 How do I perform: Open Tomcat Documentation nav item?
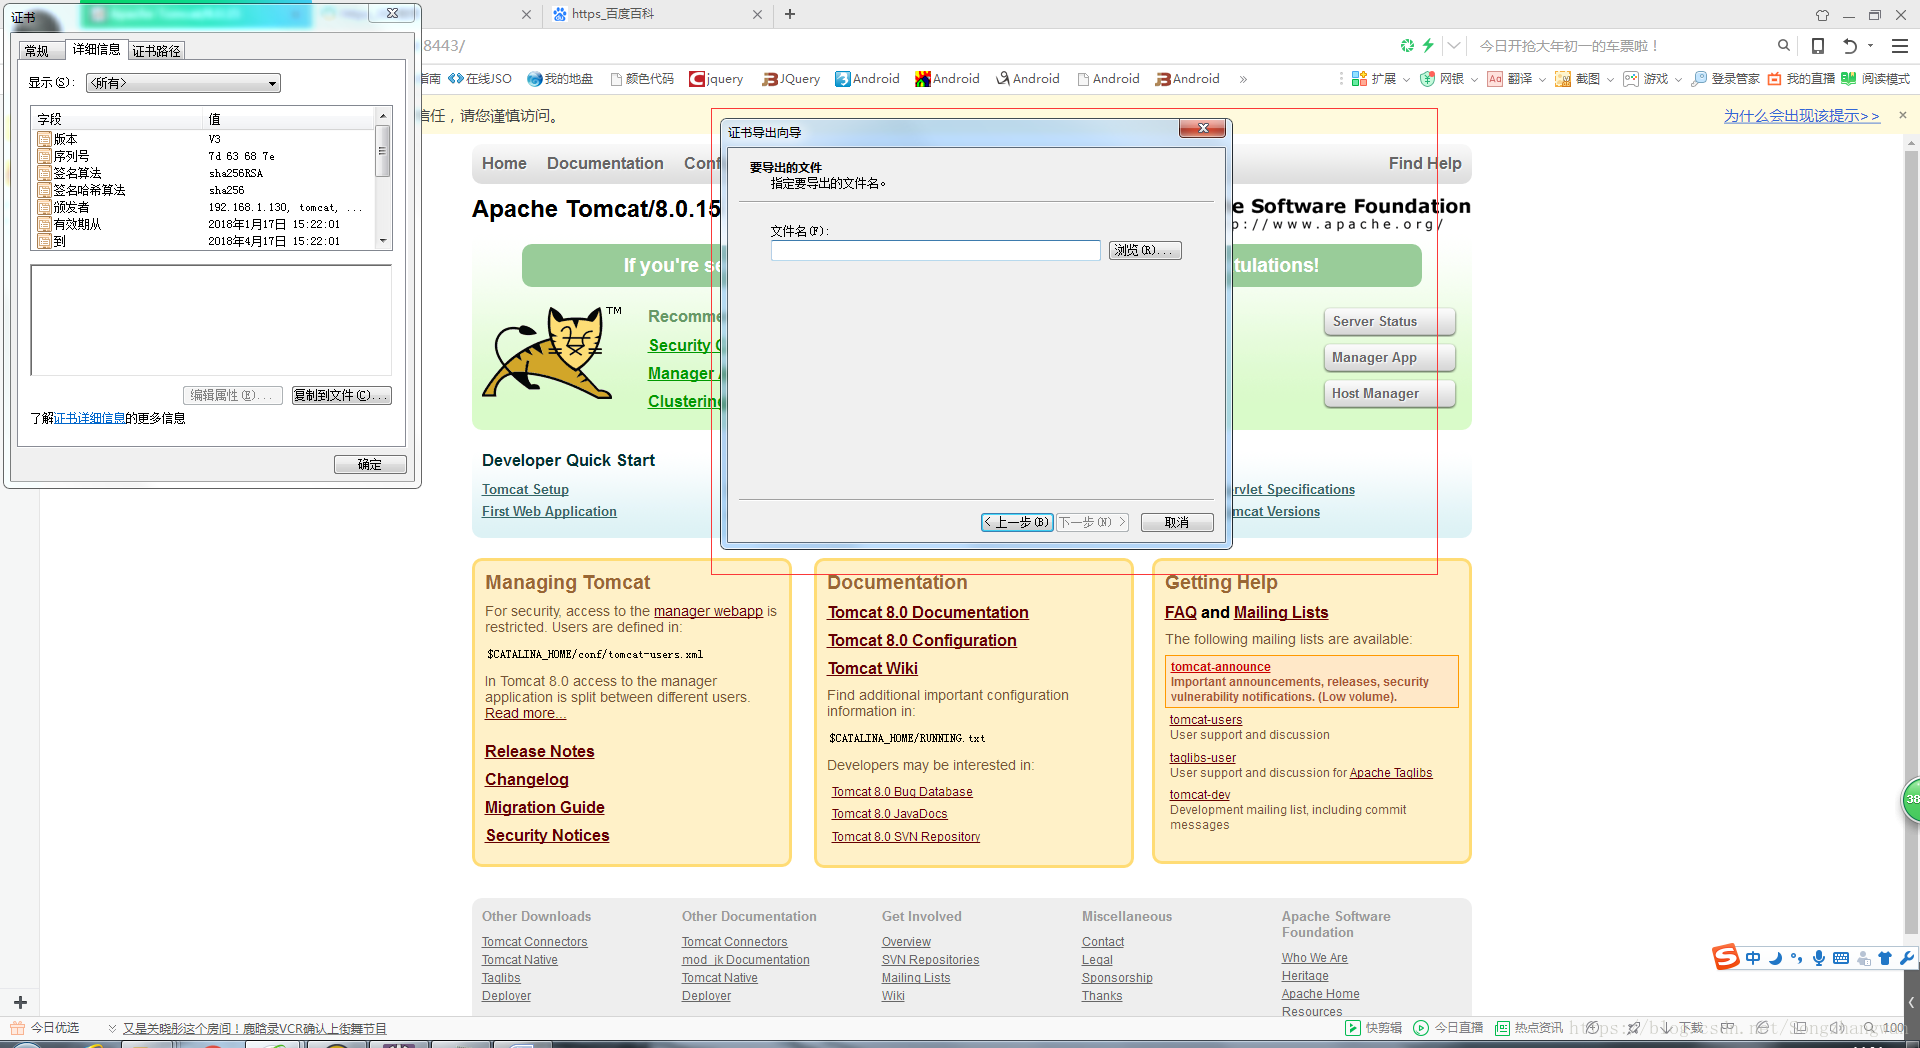[x=605, y=164]
